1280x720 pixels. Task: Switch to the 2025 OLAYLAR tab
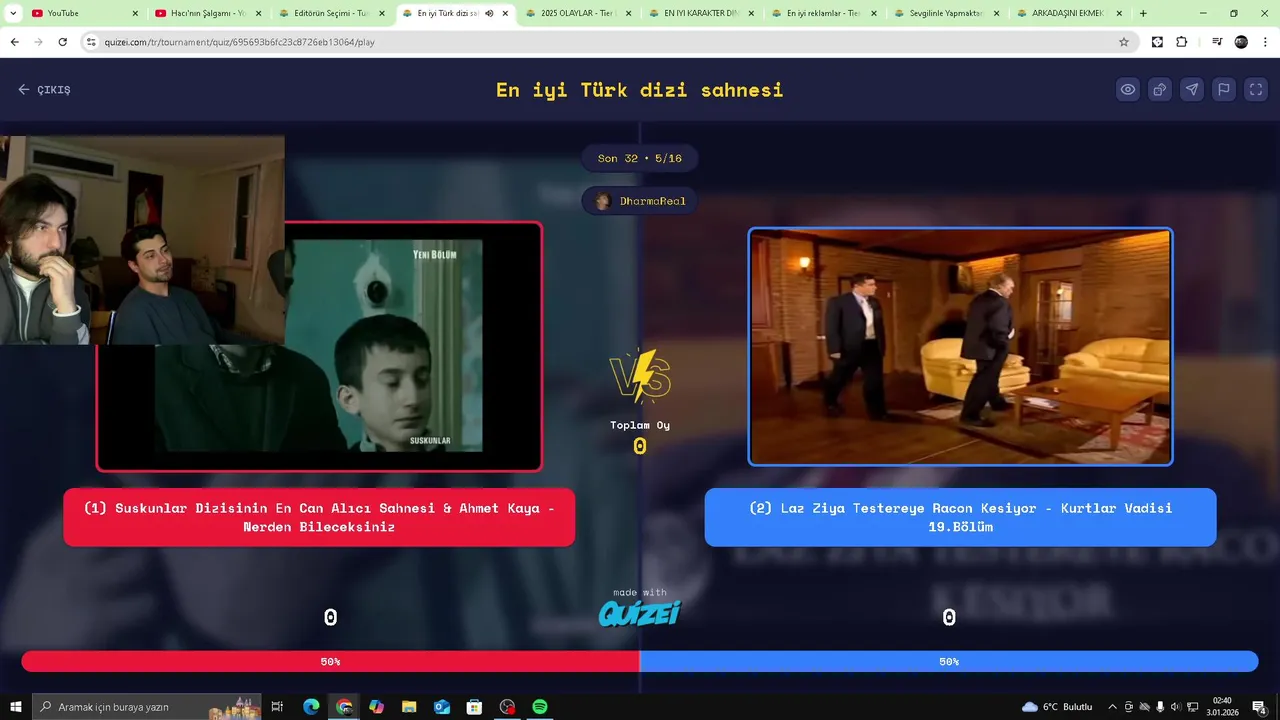tap(577, 13)
